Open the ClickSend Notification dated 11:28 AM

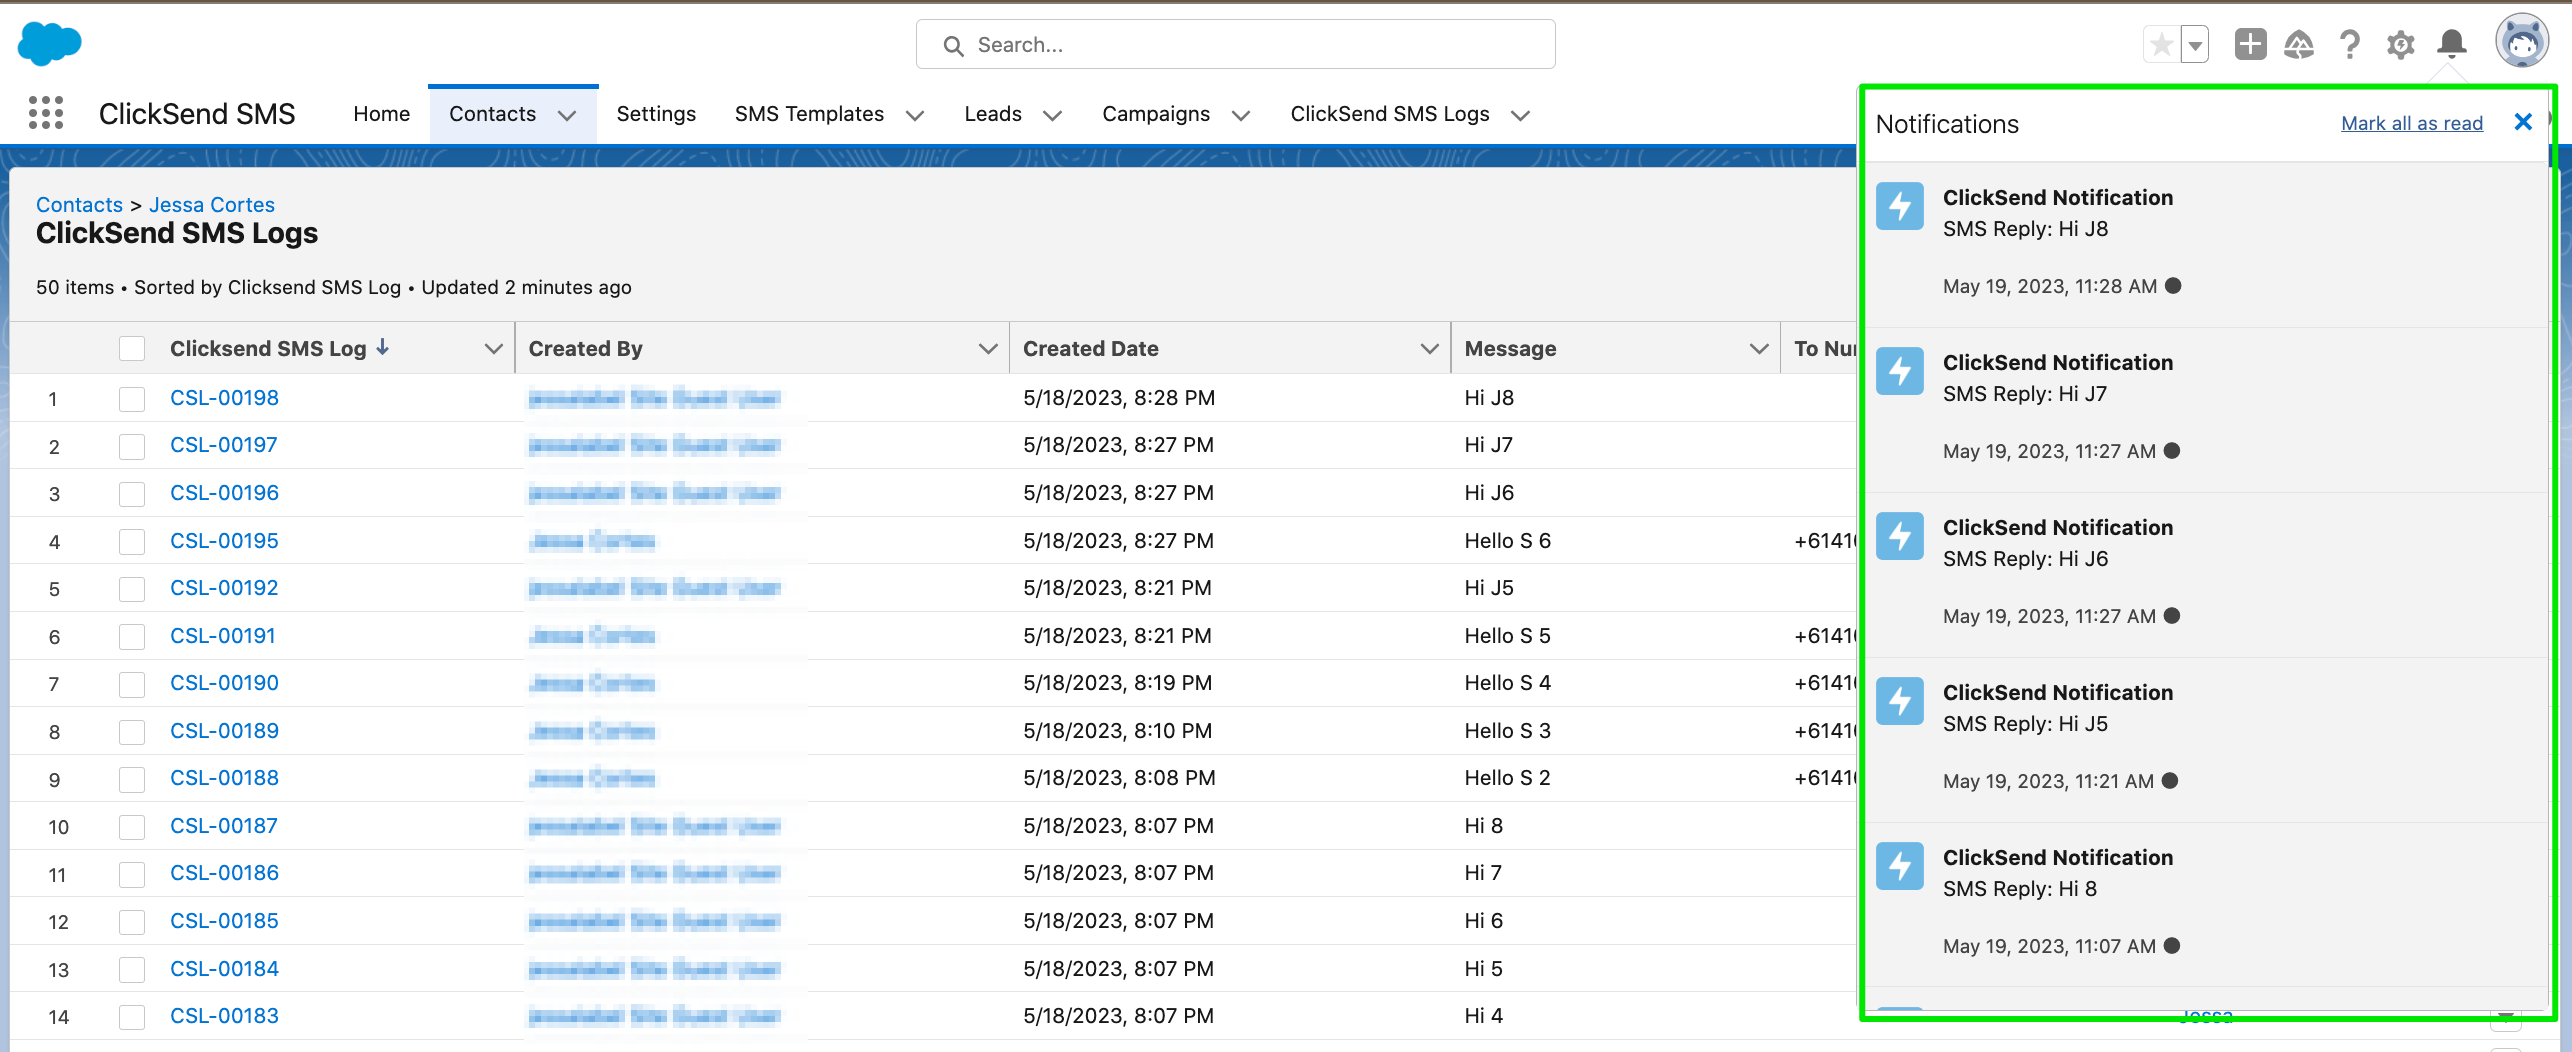[x=2207, y=244]
